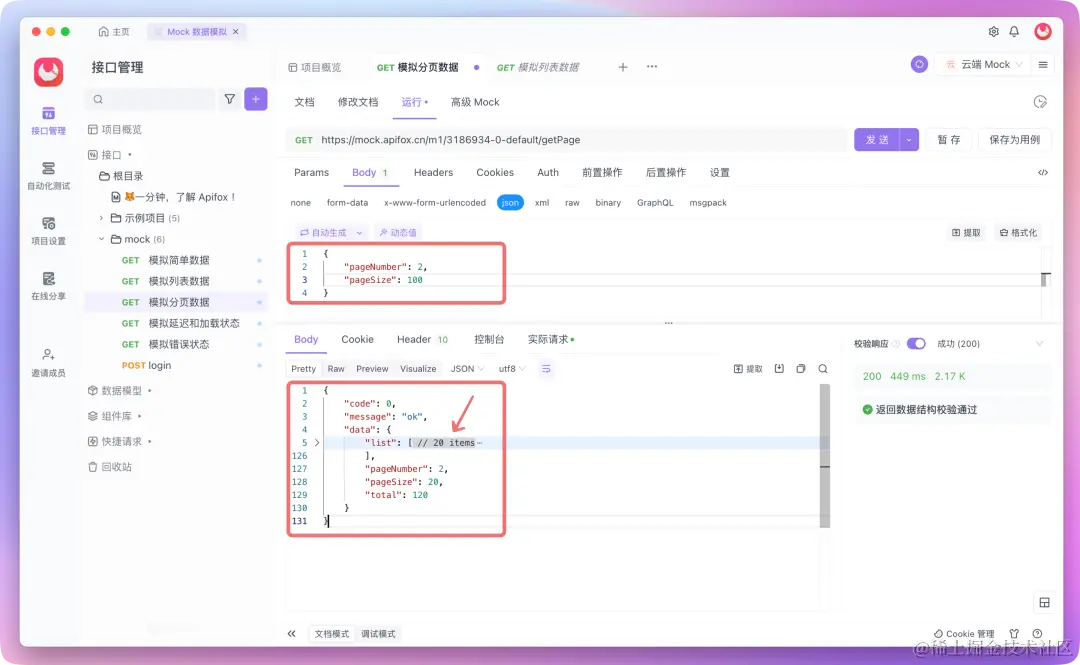Image resolution: width=1080 pixels, height=665 pixels.
Task: Select the json body type
Action: (510, 203)
